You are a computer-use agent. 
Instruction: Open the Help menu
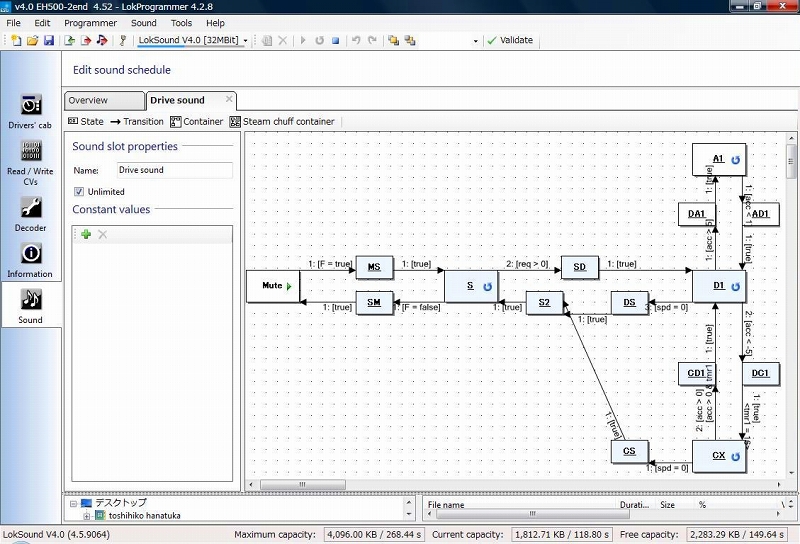[215, 23]
